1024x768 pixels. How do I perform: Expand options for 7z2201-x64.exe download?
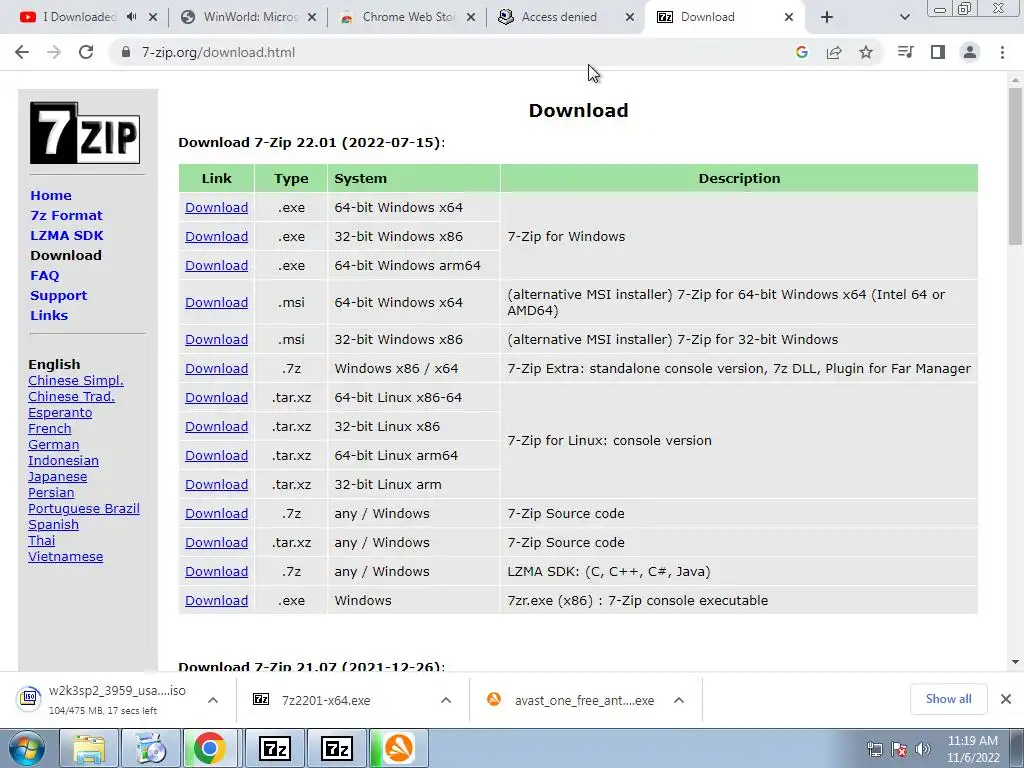pyautogui.click(x=446, y=700)
